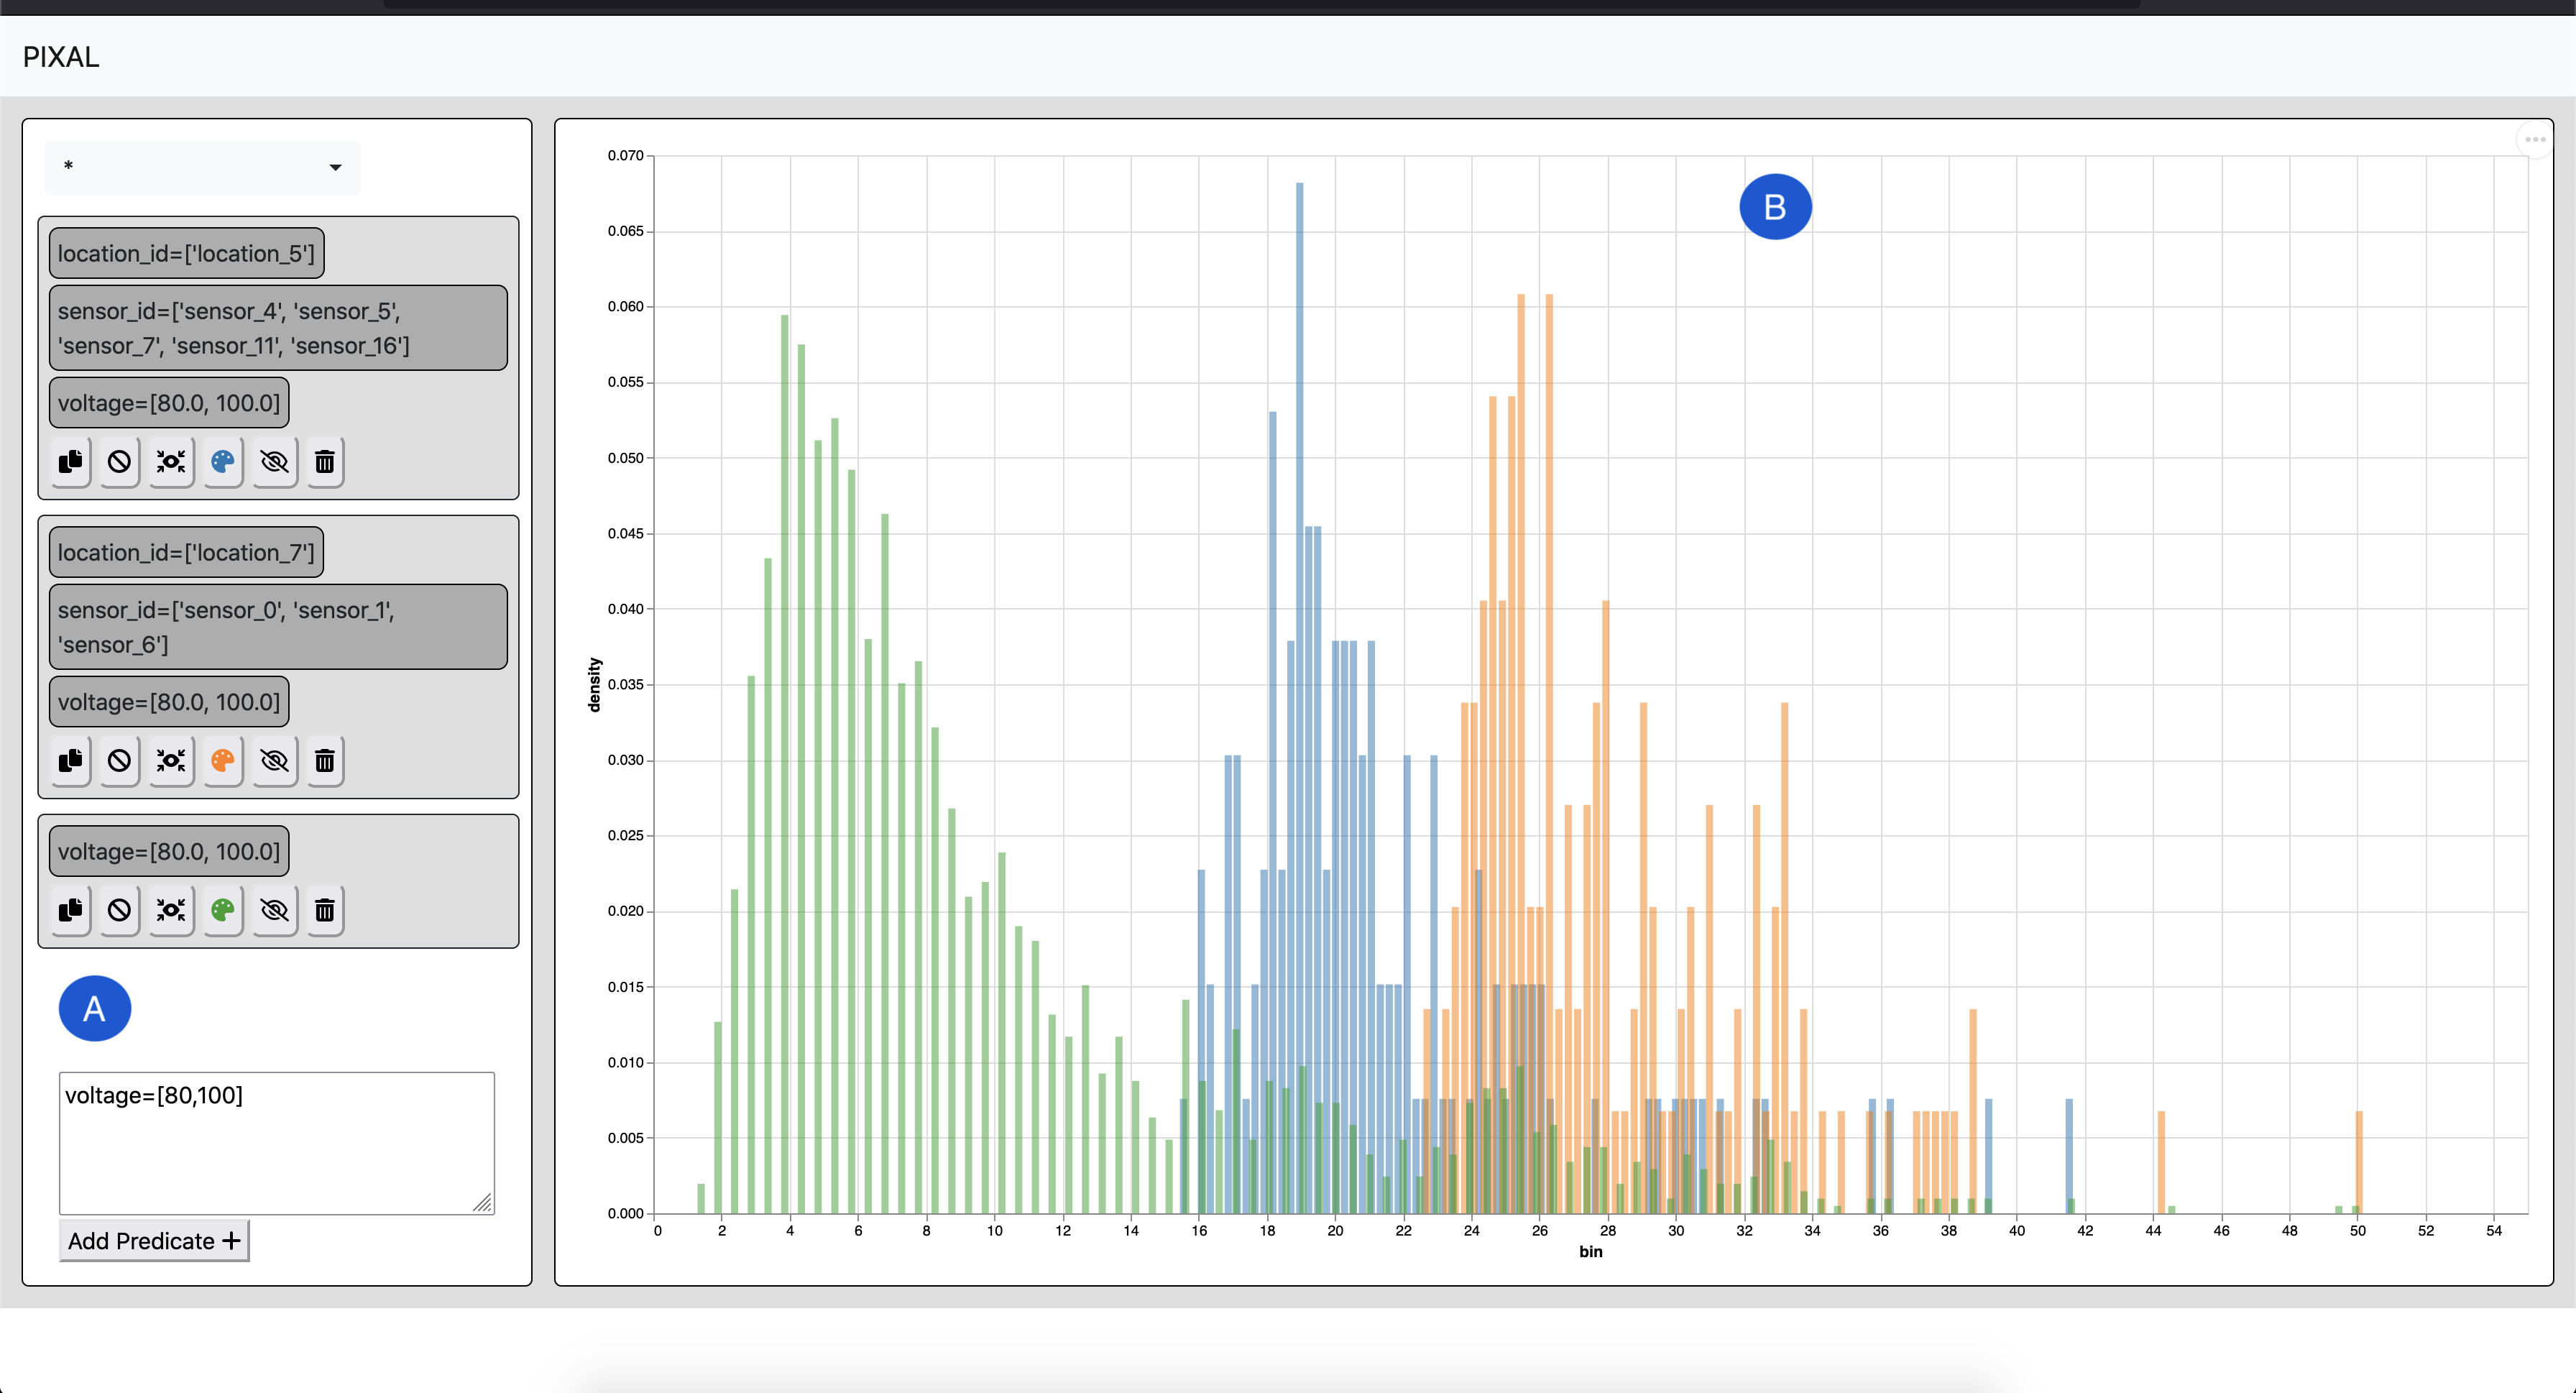Open chart options ellipsis menu
The height and width of the screenshot is (1393, 2576).
(x=2534, y=140)
